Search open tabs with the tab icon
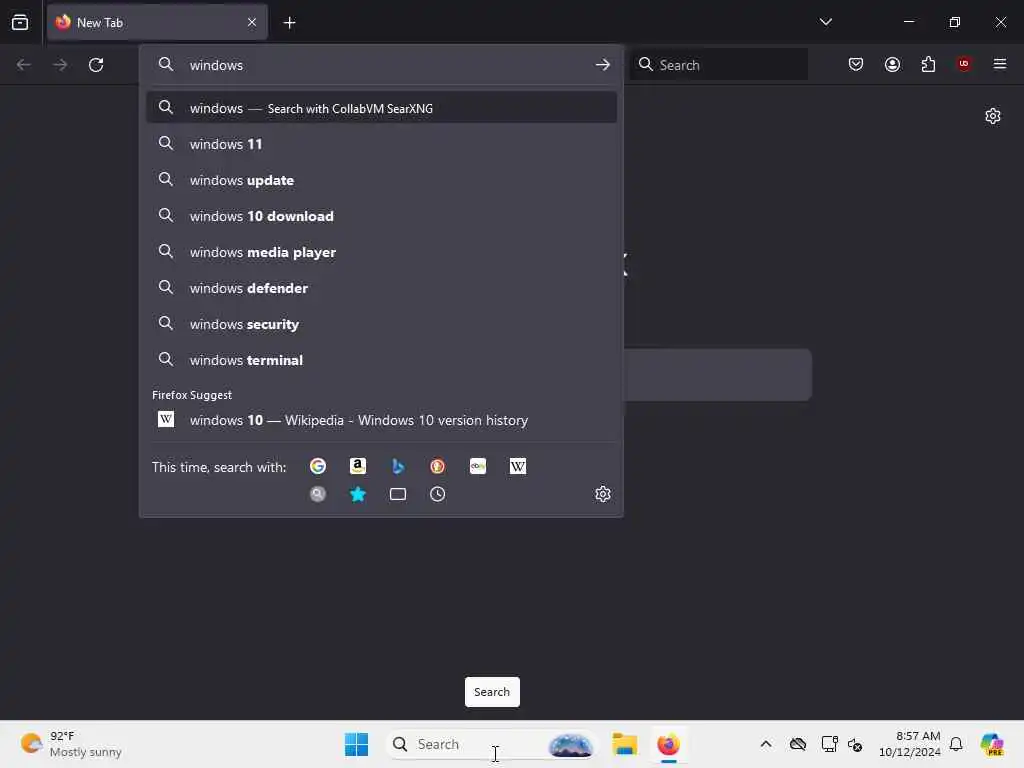This screenshot has width=1024, height=768. point(398,494)
